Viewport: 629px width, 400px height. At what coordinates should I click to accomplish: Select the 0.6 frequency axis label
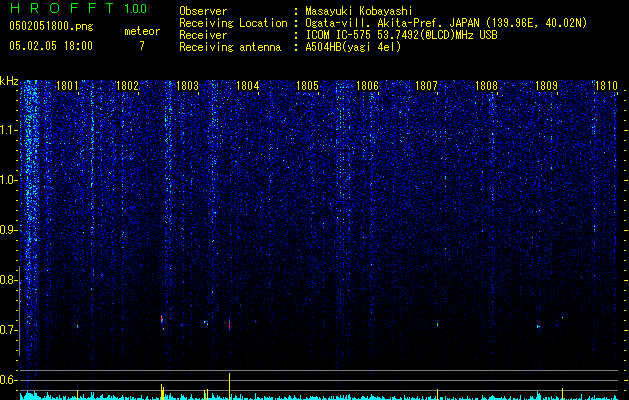pyautogui.click(x=9, y=380)
